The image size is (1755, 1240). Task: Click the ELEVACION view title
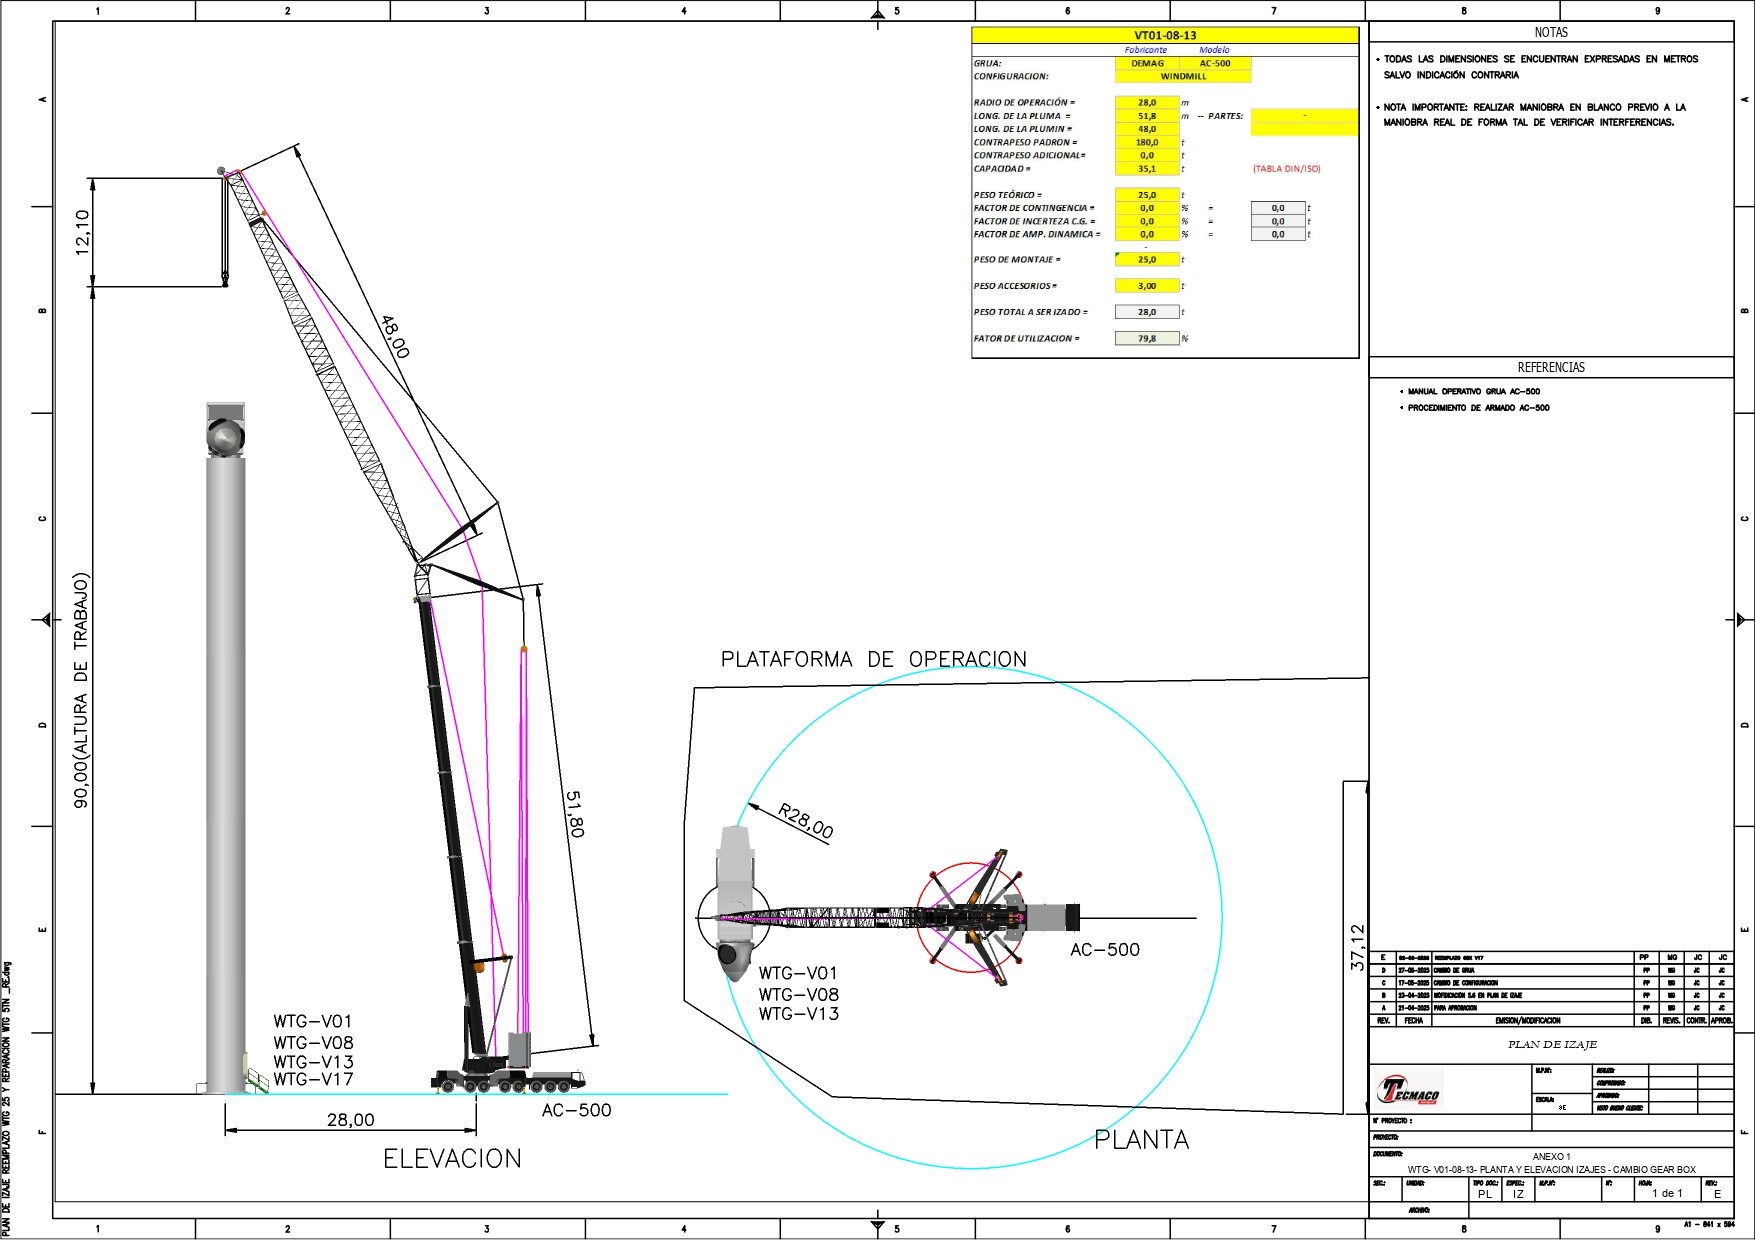pyautogui.click(x=452, y=1158)
